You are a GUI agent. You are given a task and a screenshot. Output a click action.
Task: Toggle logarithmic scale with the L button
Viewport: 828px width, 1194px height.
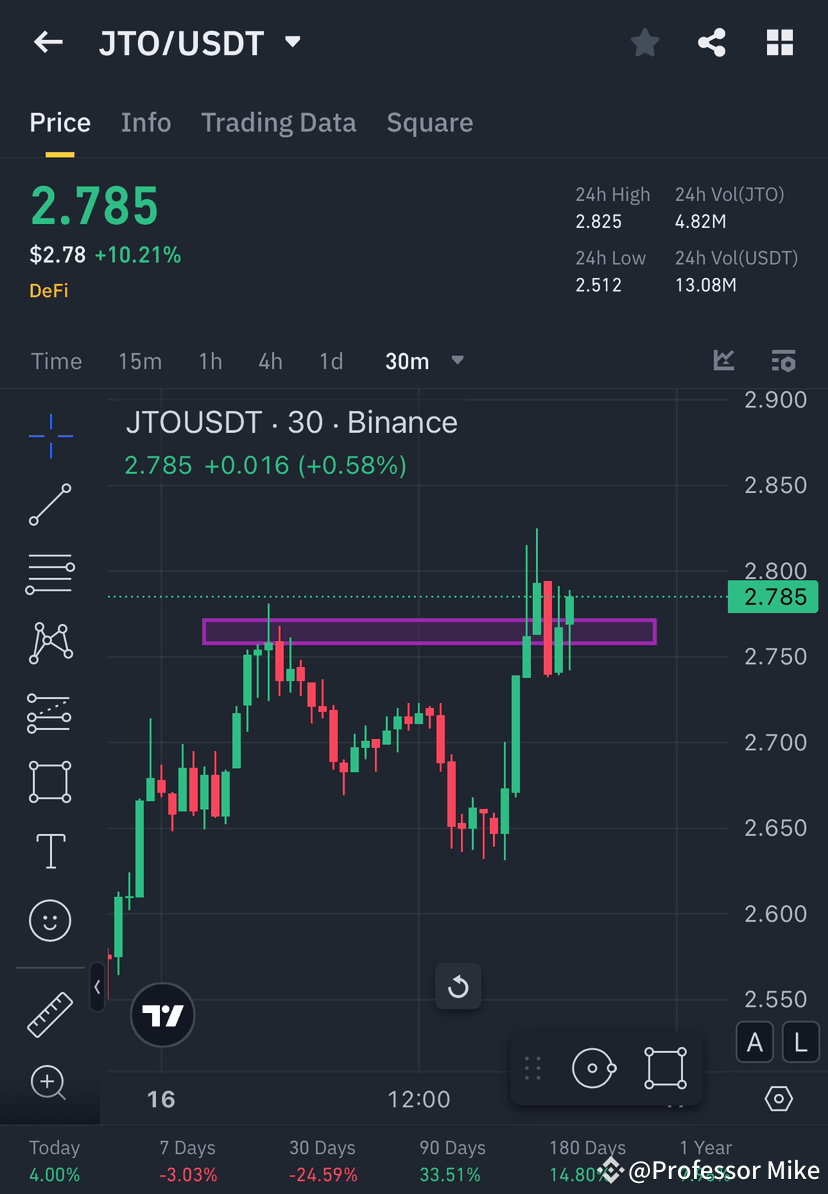(800, 1042)
